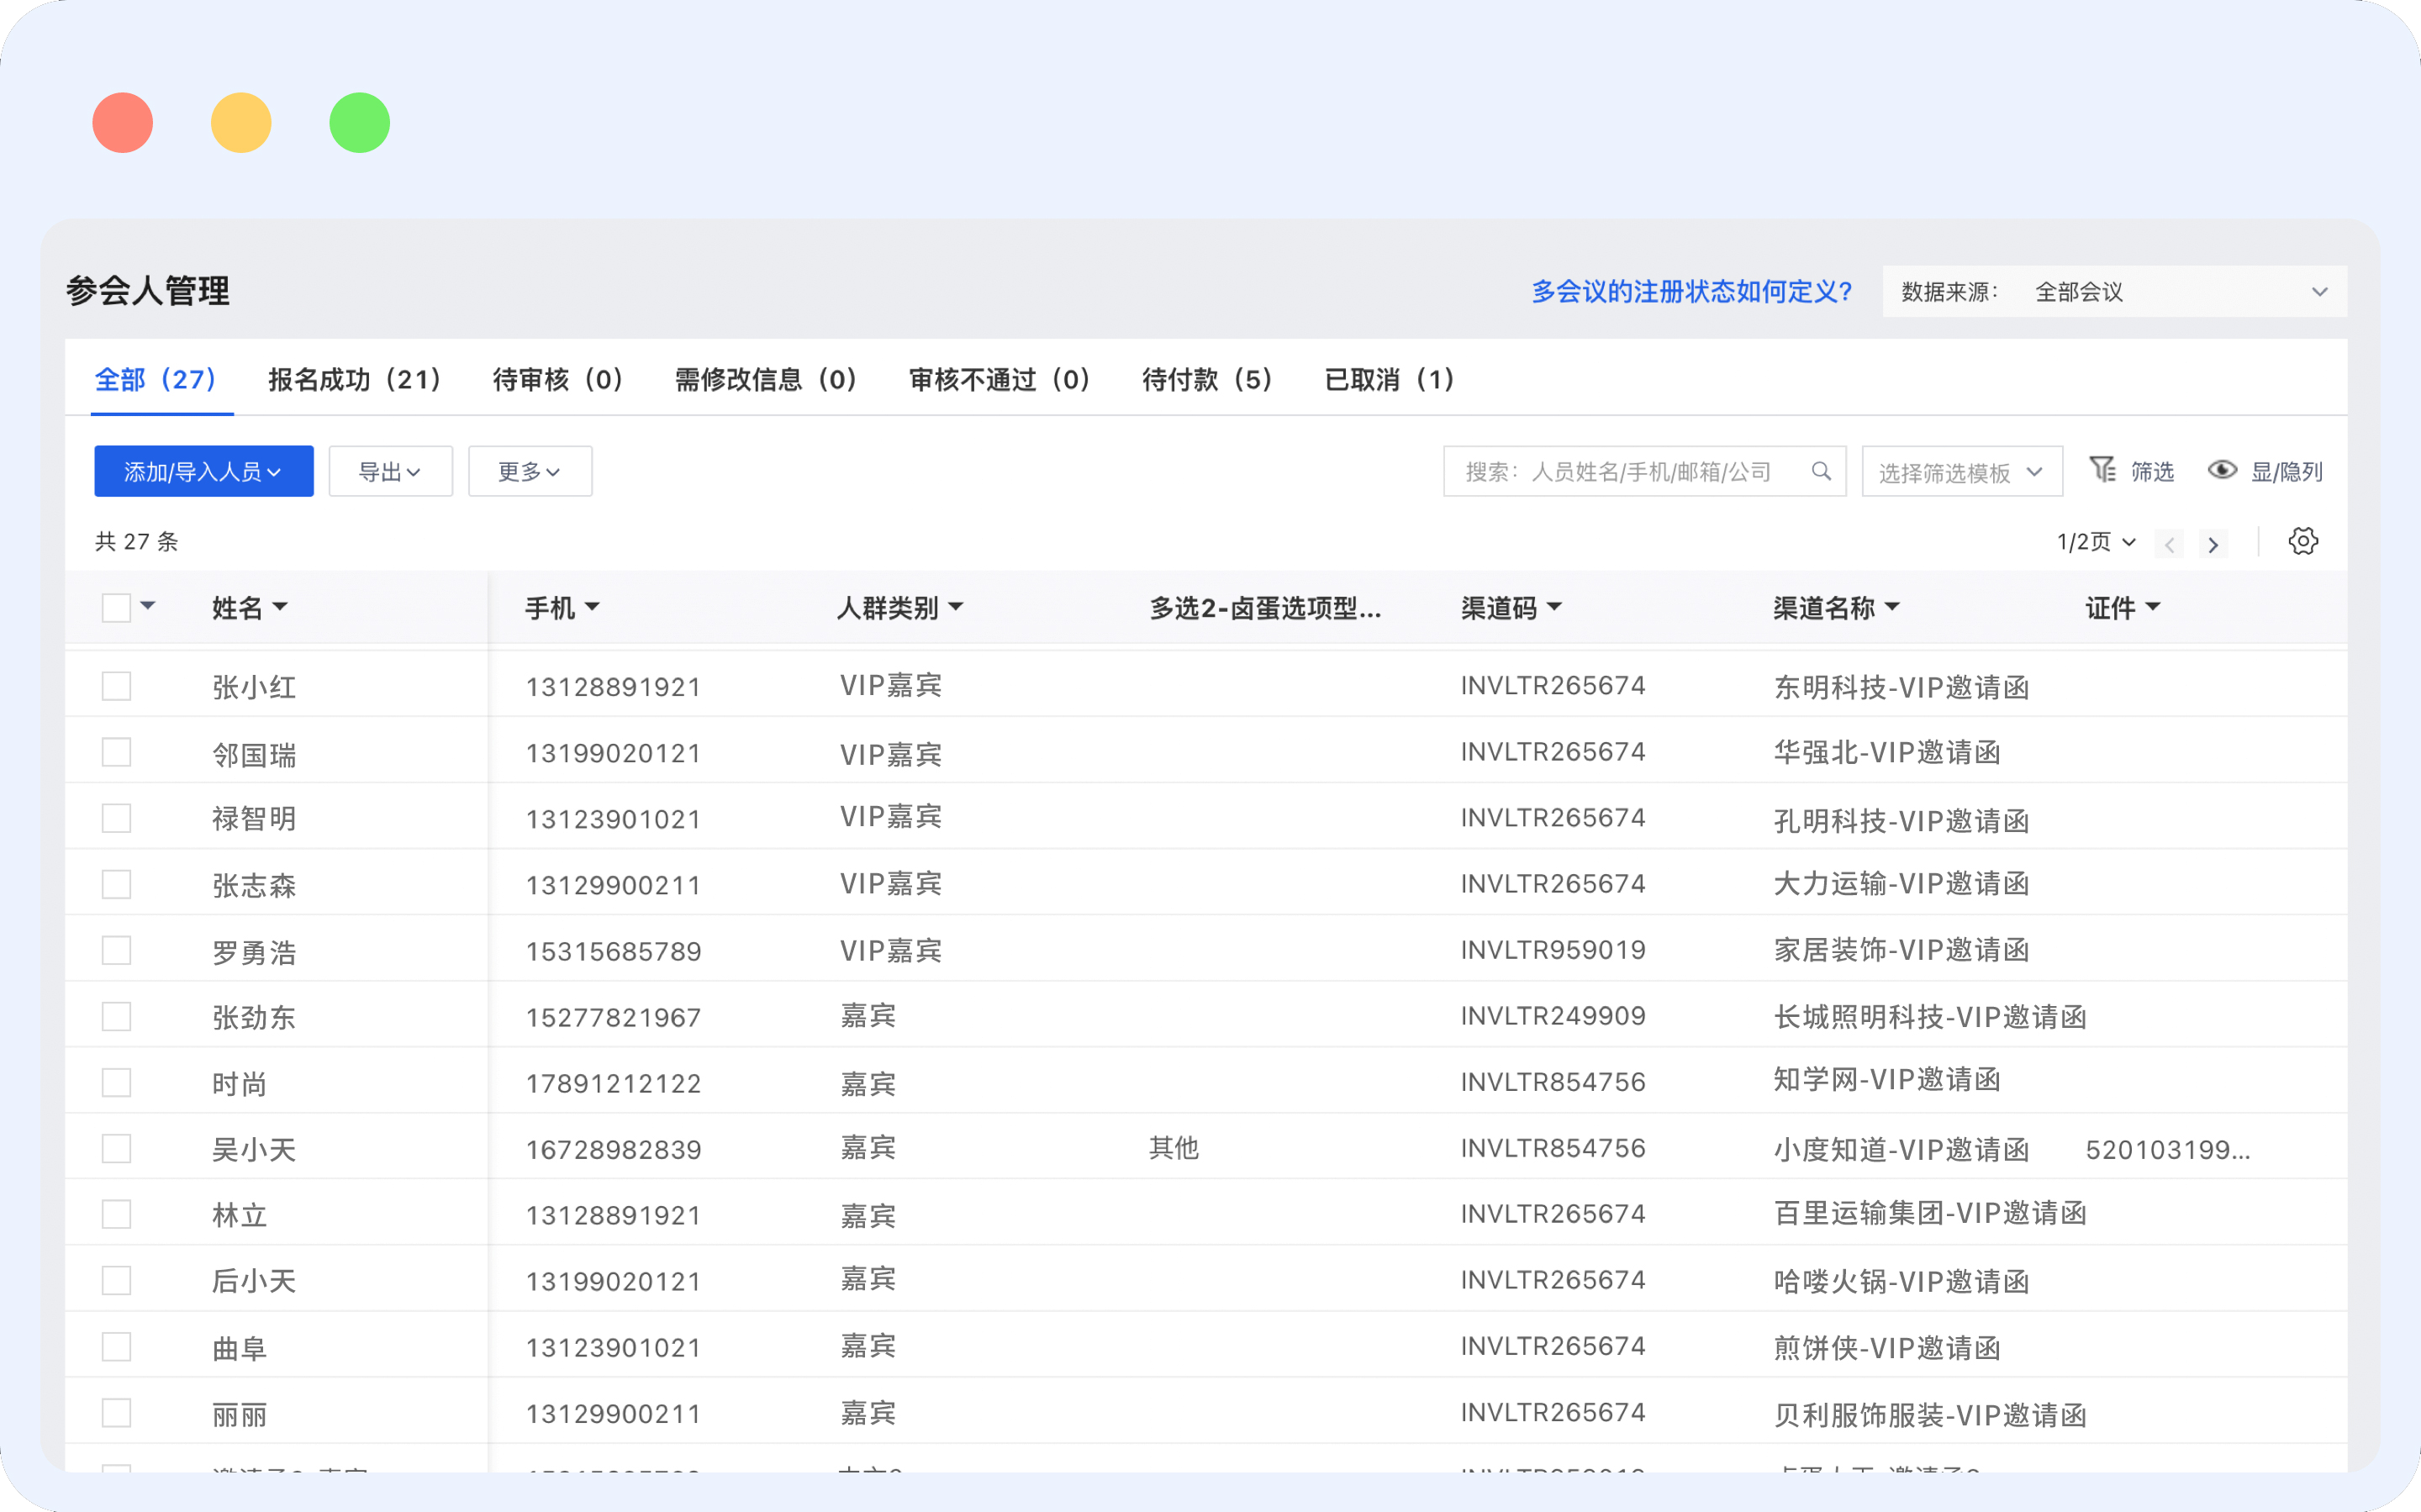The height and width of the screenshot is (1512, 2421).
Task: Sort by 姓名 column arrow
Action: [280, 607]
